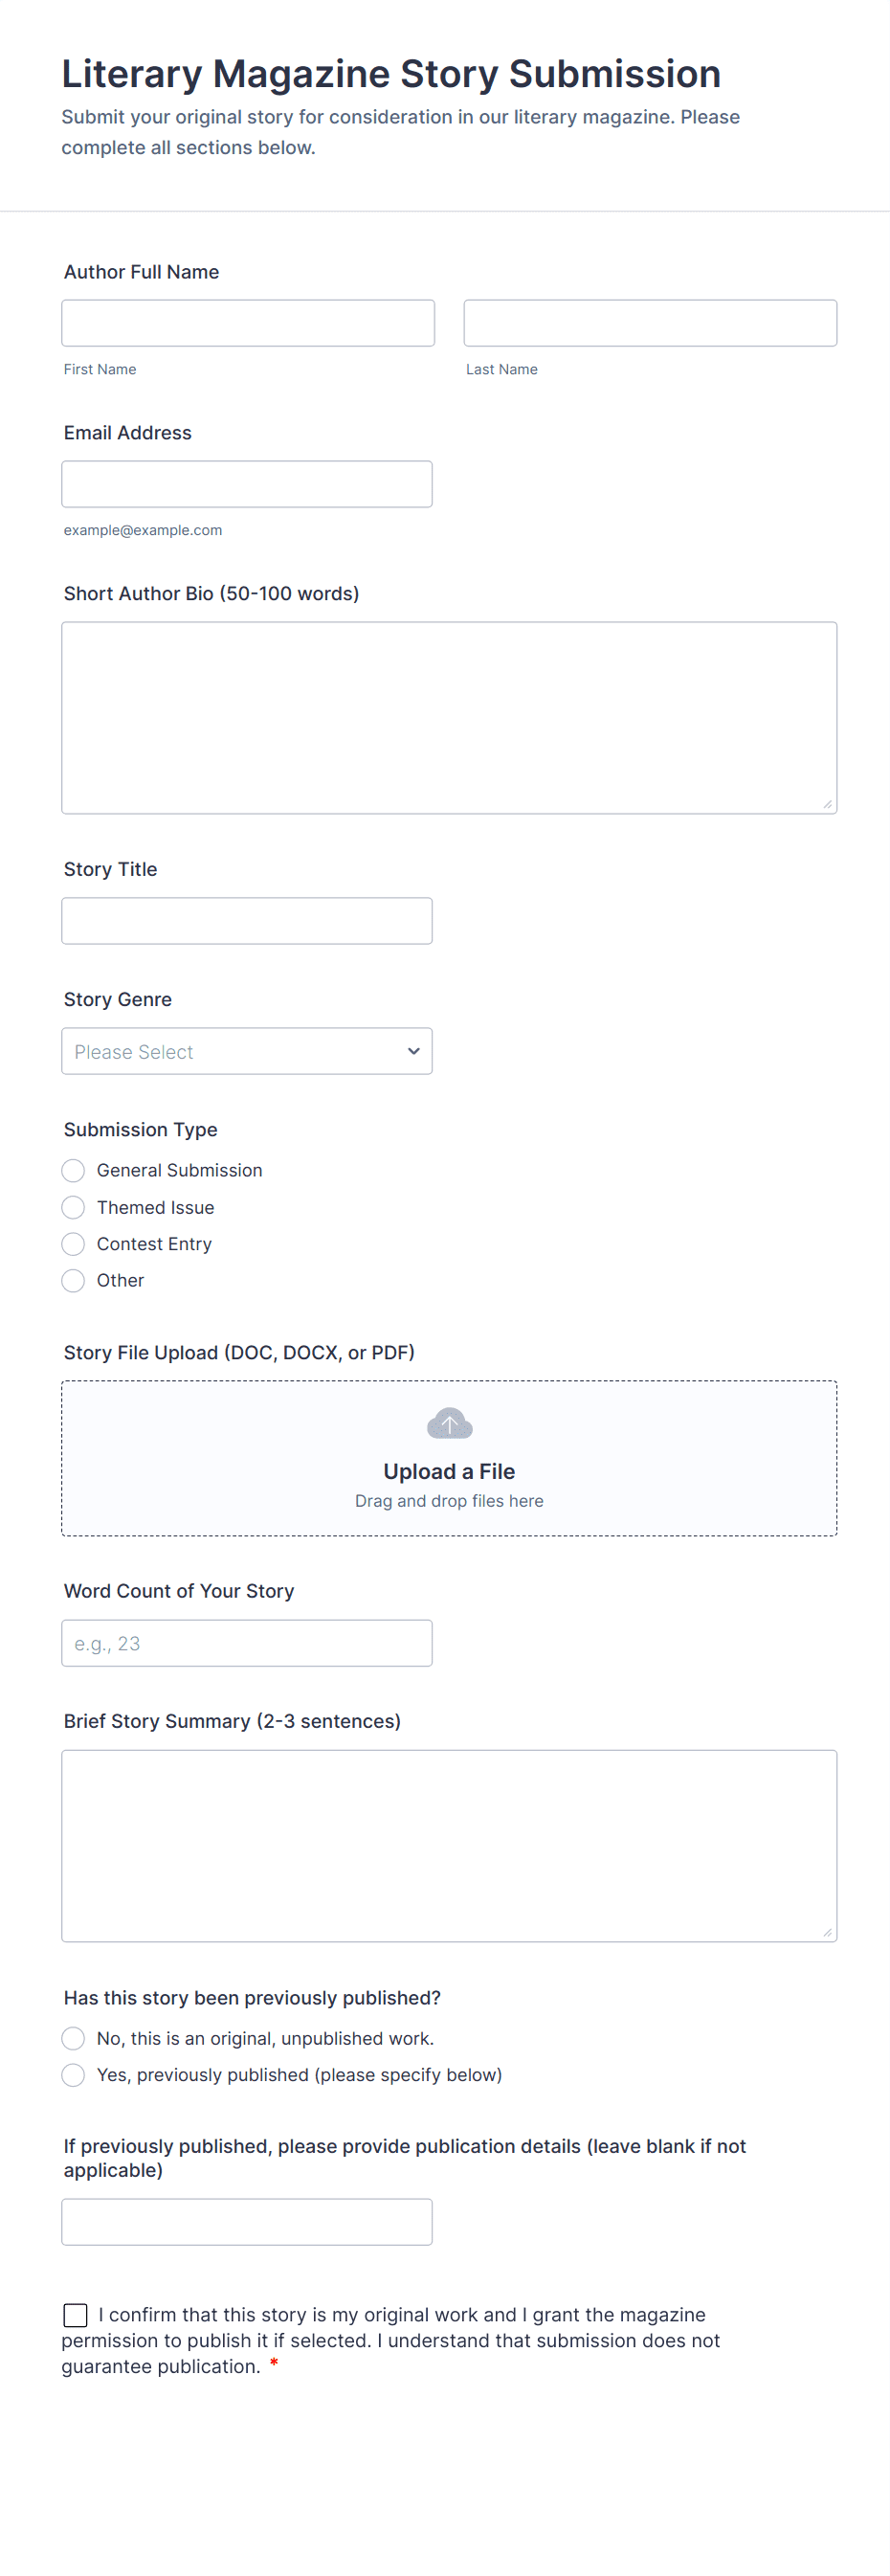Pick the Other submission type

coord(73,1280)
